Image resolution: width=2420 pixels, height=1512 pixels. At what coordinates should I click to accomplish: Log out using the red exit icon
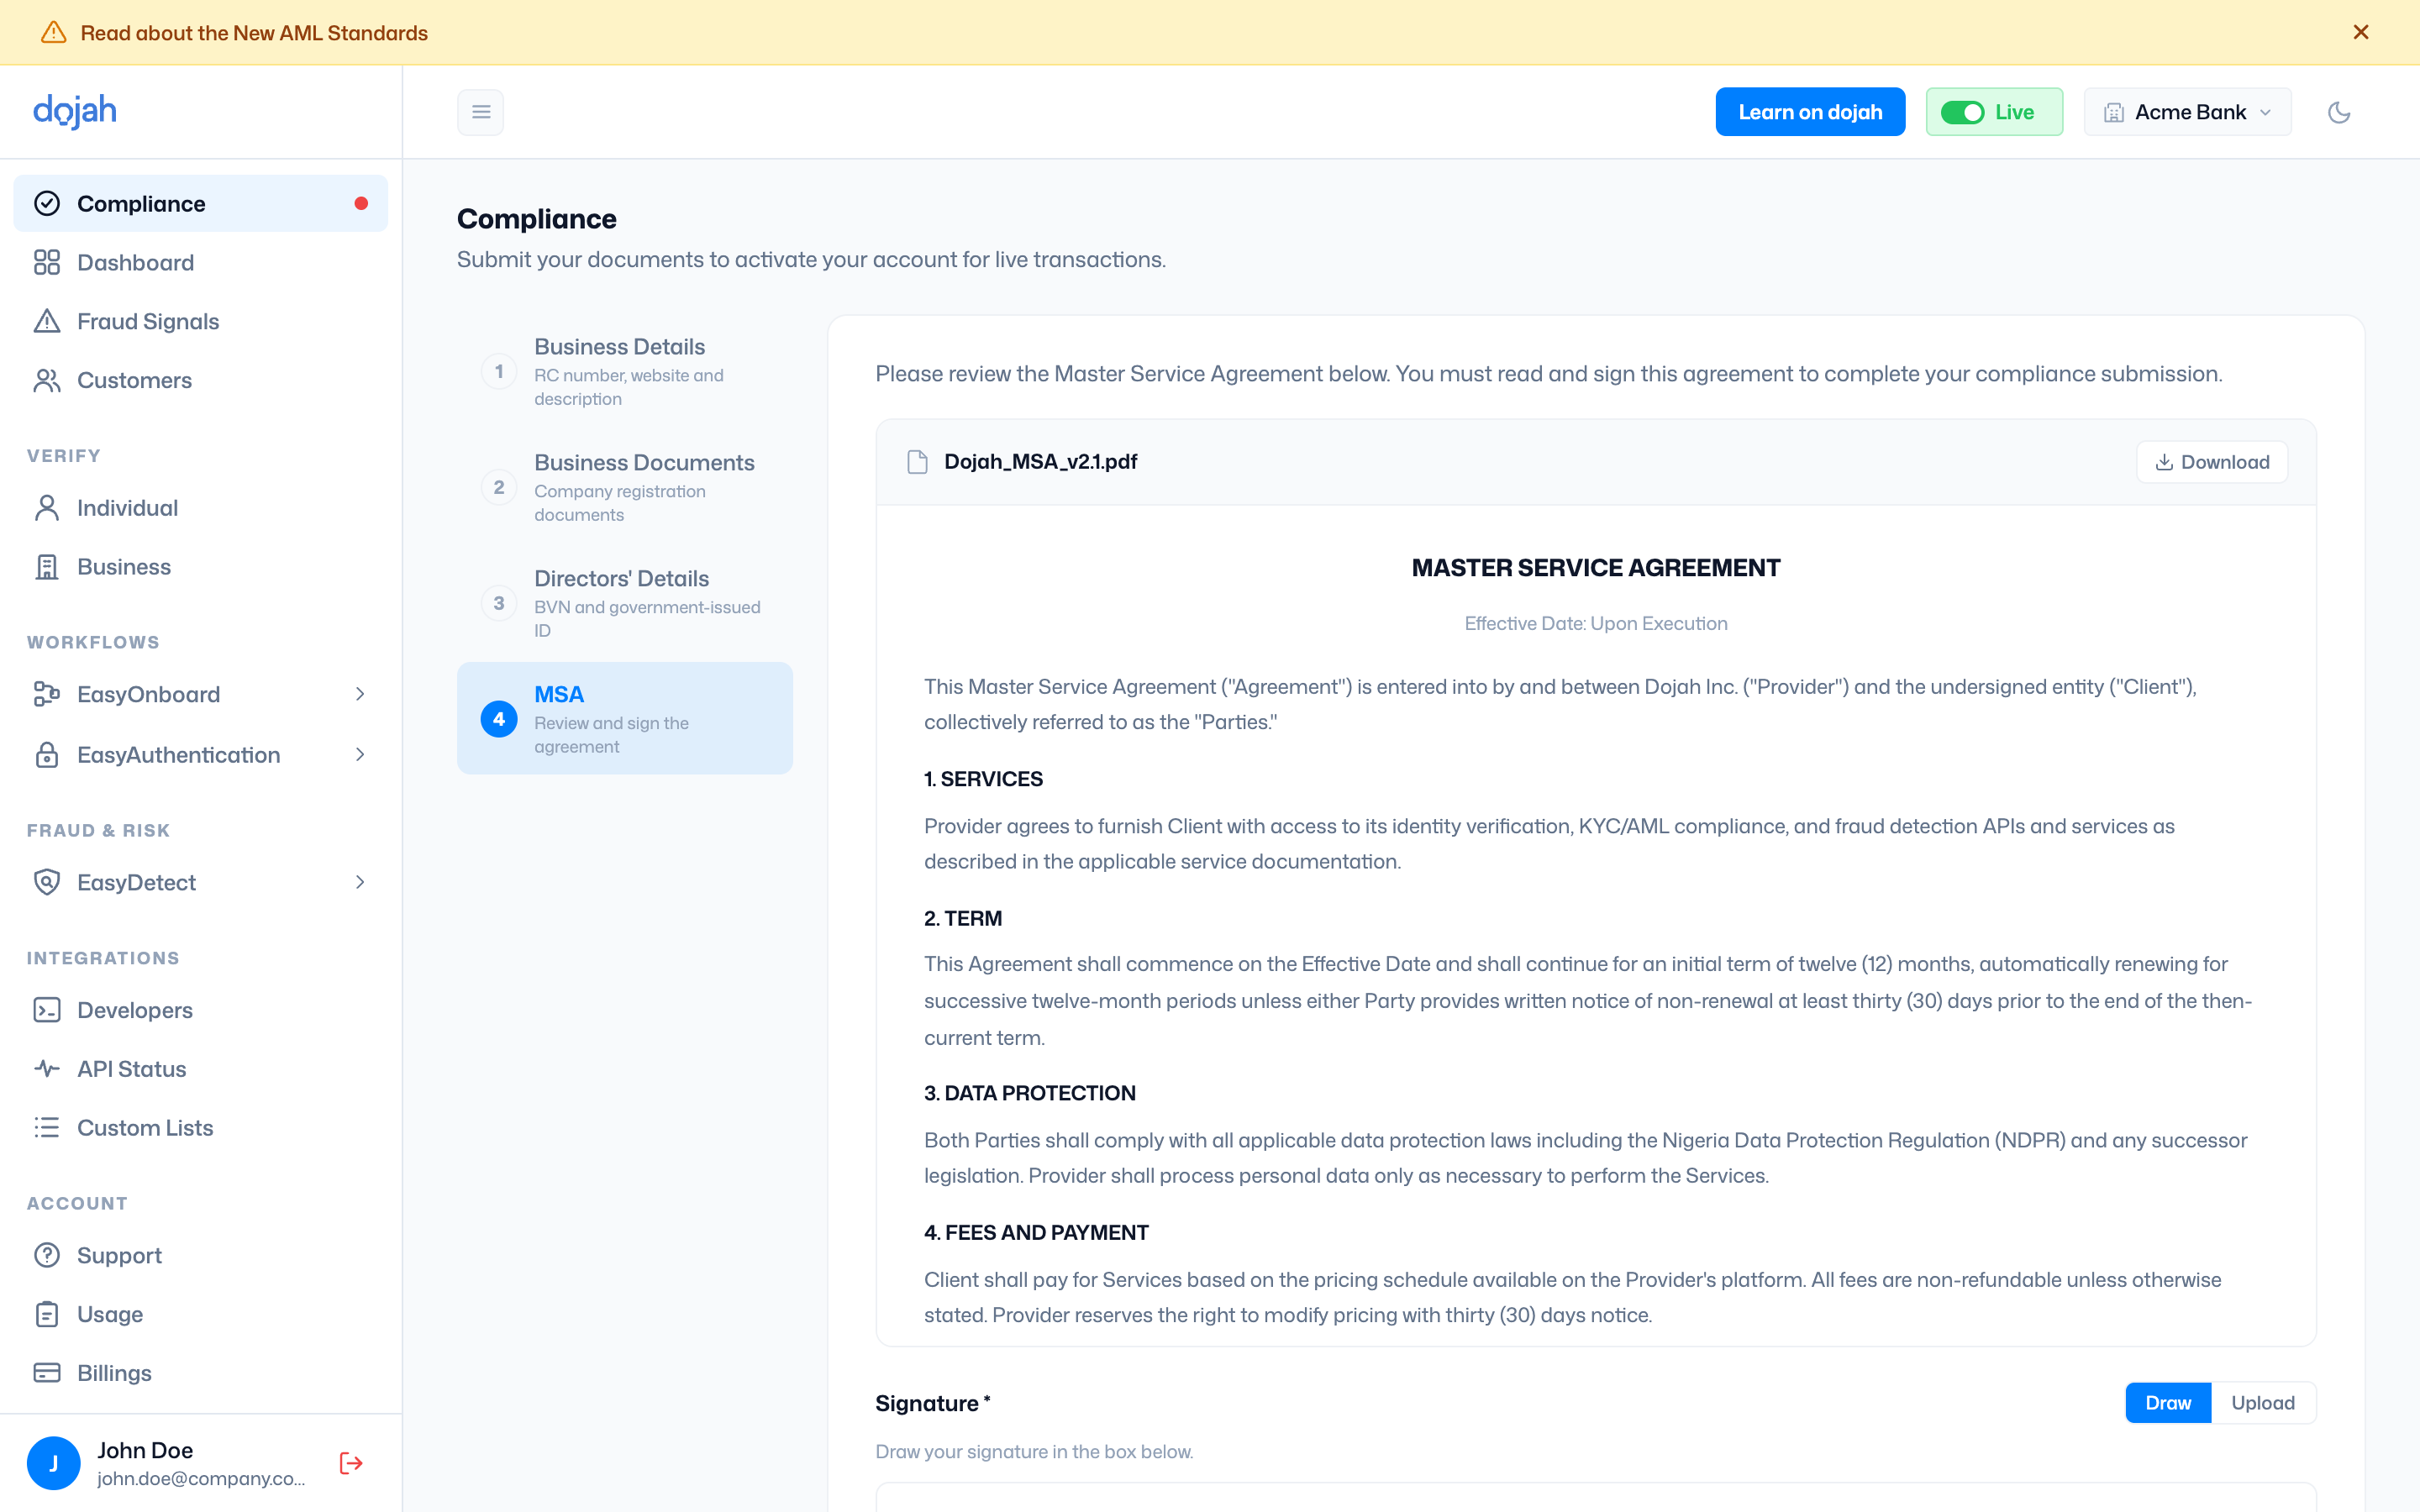coord(351,1463)
